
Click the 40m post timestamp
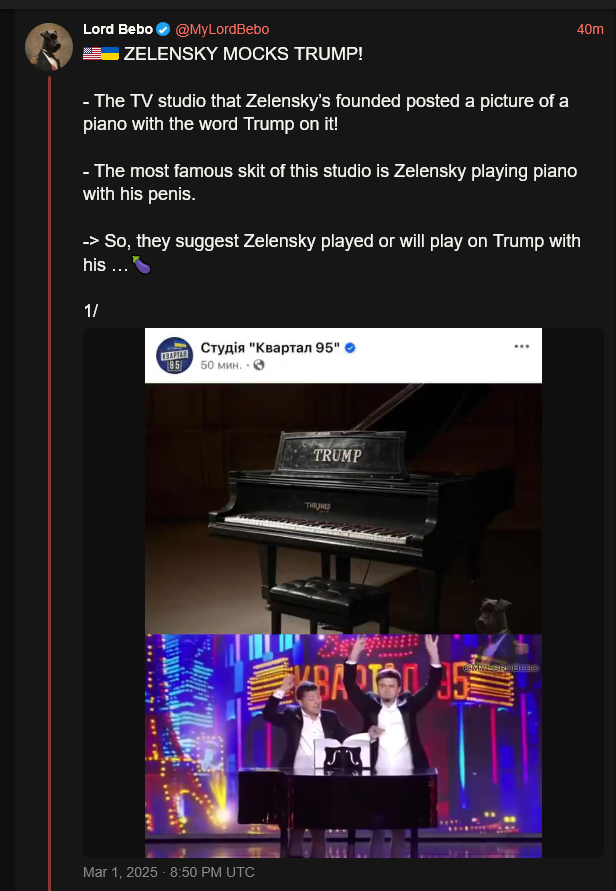[x=590, y=30]
